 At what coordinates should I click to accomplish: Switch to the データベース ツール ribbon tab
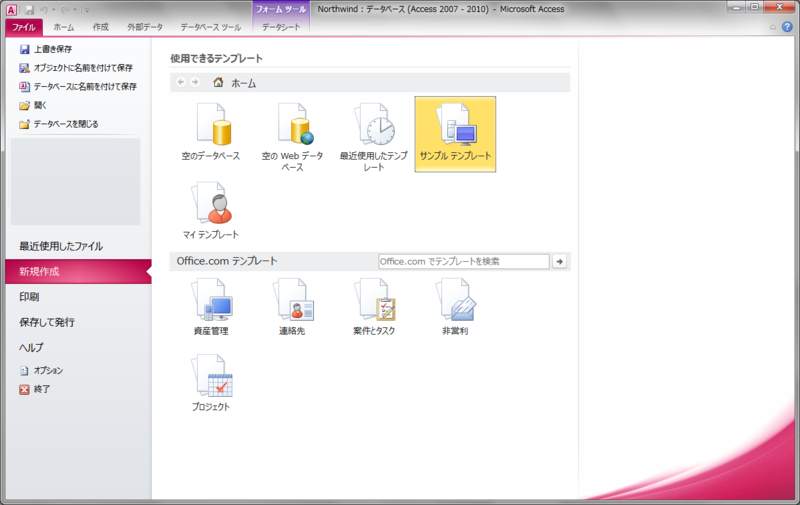coord(210,27)
